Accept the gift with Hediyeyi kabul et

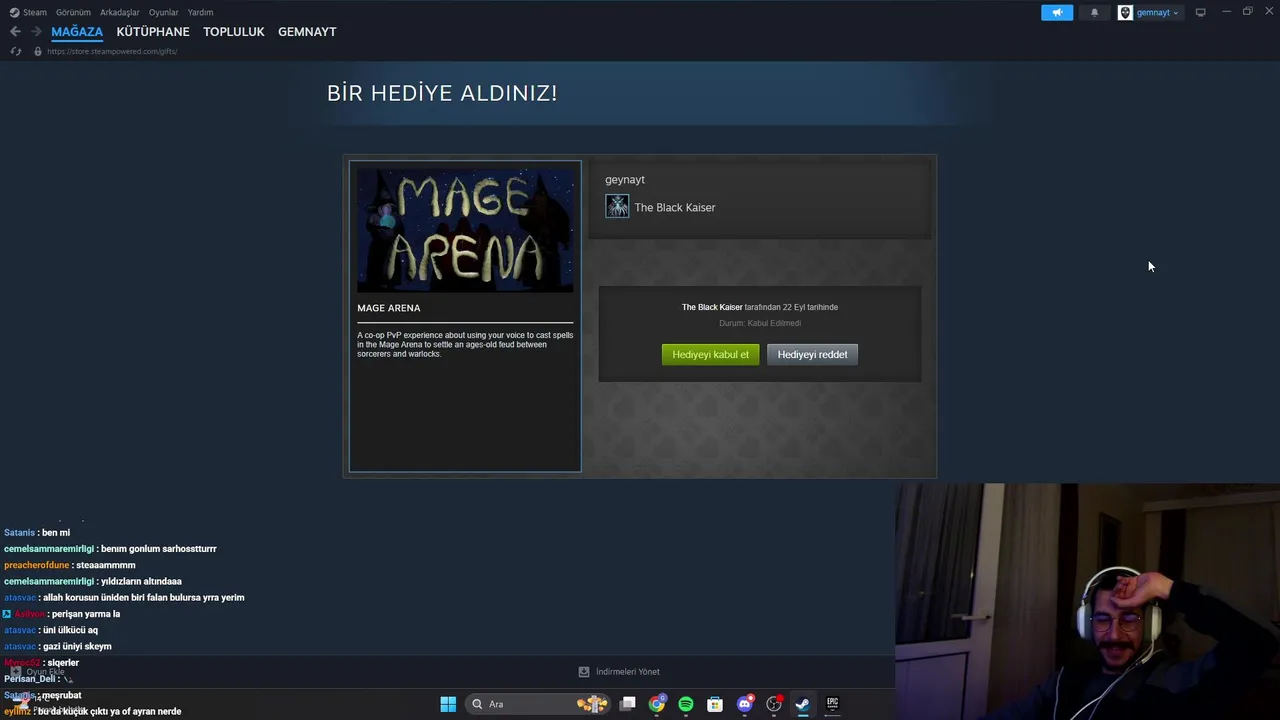click(x=710, y=354)
